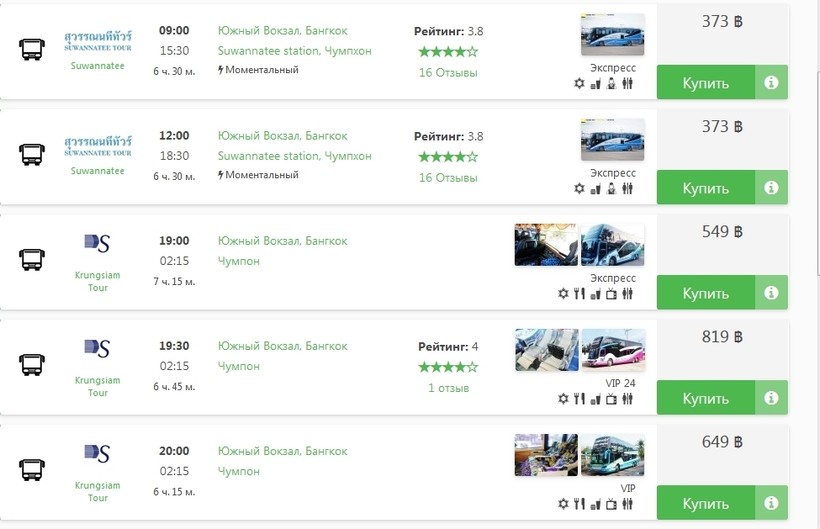View the seat interior photo of VIP 24 bus
Screen dimensions: 820x529
546,350
